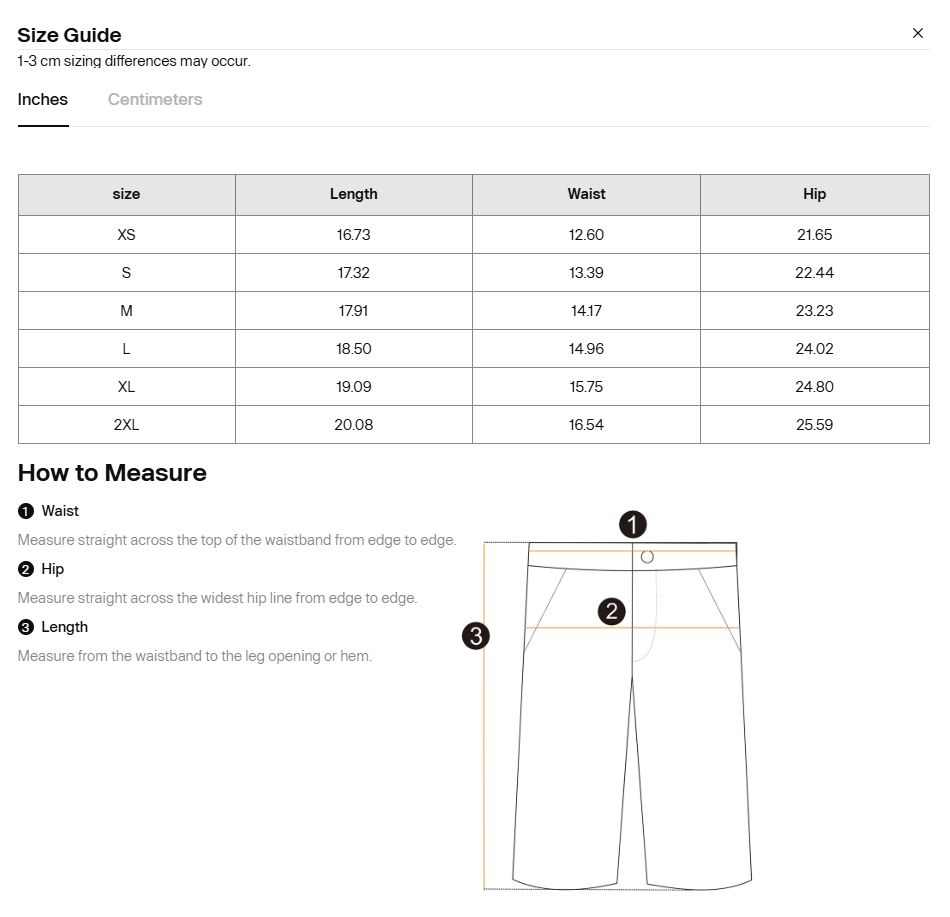Click the How to Measure heading

[112, 473]
